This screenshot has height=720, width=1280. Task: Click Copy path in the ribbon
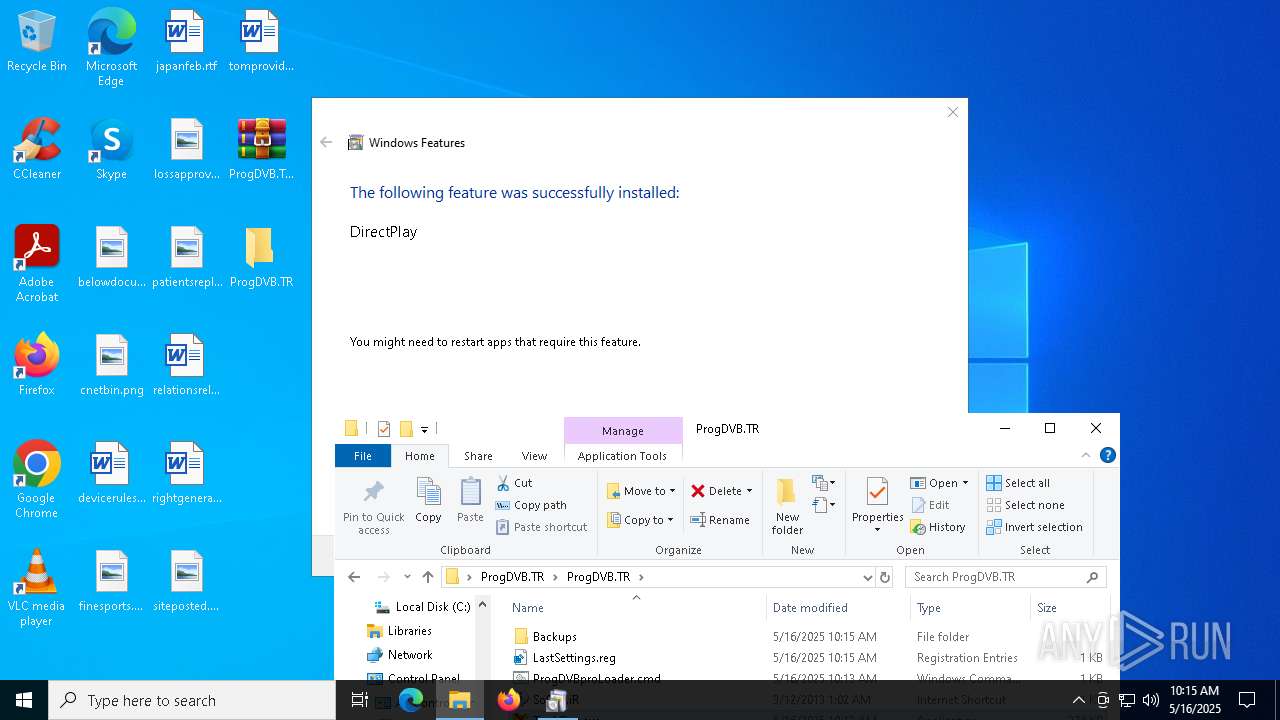tap(531, 505)
